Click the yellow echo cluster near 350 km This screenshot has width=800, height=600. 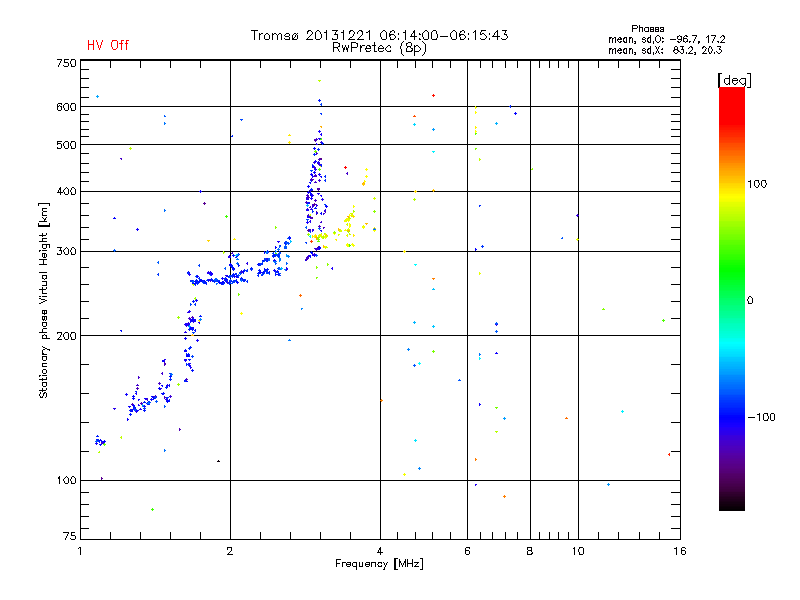coord(349,220)
